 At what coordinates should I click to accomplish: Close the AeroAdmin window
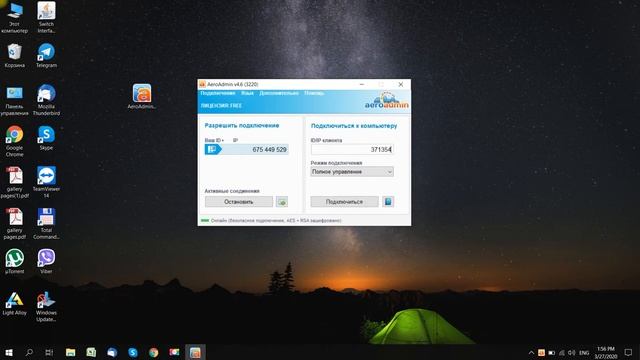point(400,84)
